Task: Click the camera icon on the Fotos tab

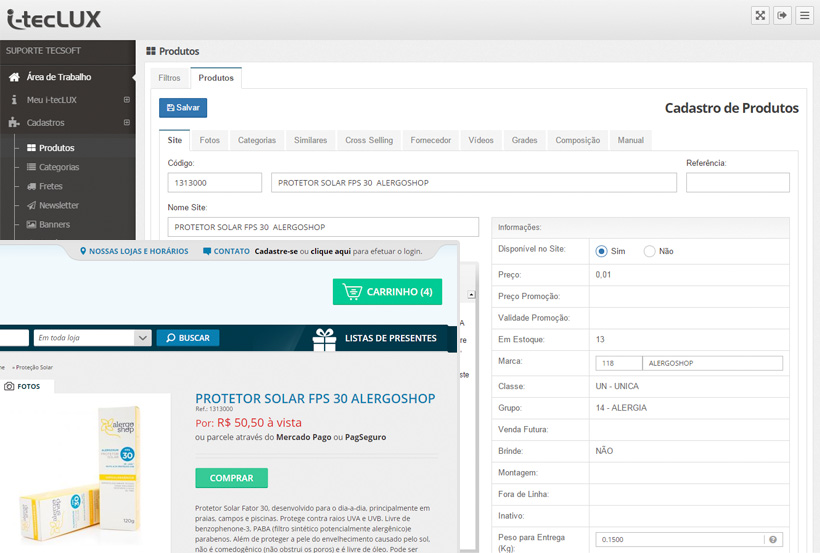Action: coord(9,386)
